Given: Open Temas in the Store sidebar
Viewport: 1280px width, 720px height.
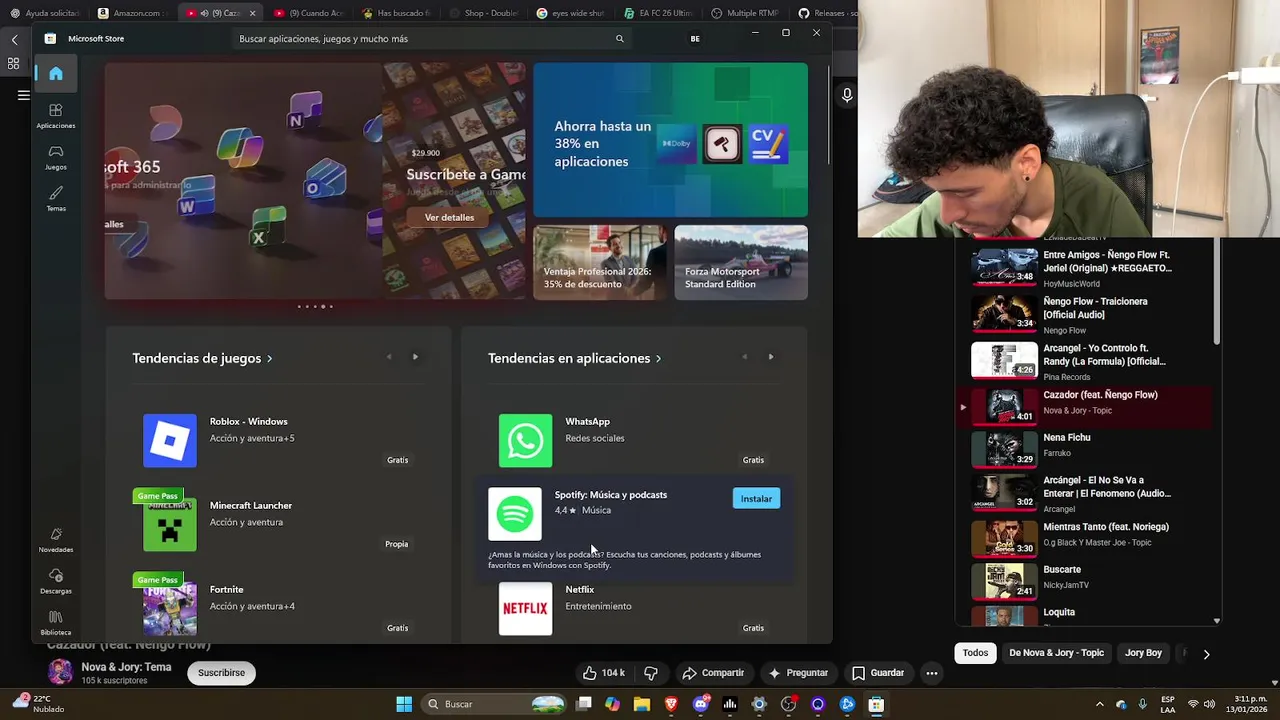Looking at the screenshot, I should 56,198.
